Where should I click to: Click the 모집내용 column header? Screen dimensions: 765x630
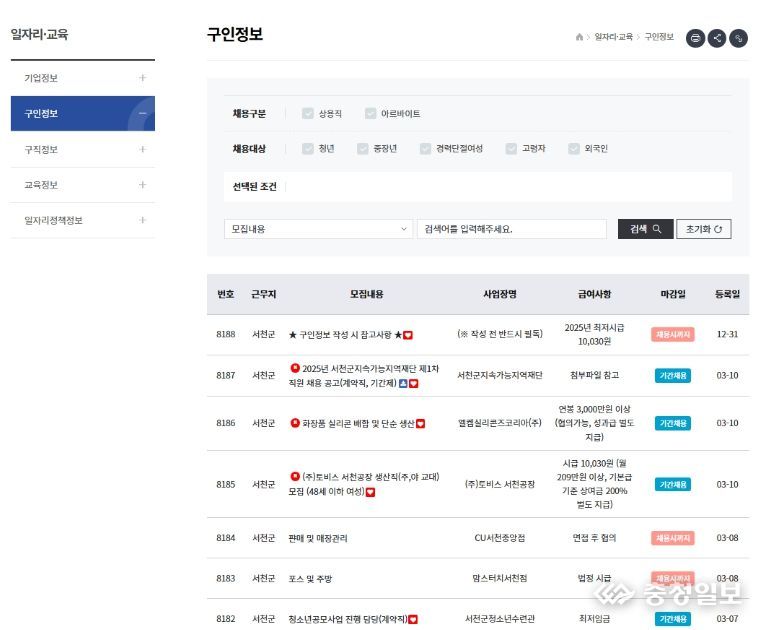(366, 294)
